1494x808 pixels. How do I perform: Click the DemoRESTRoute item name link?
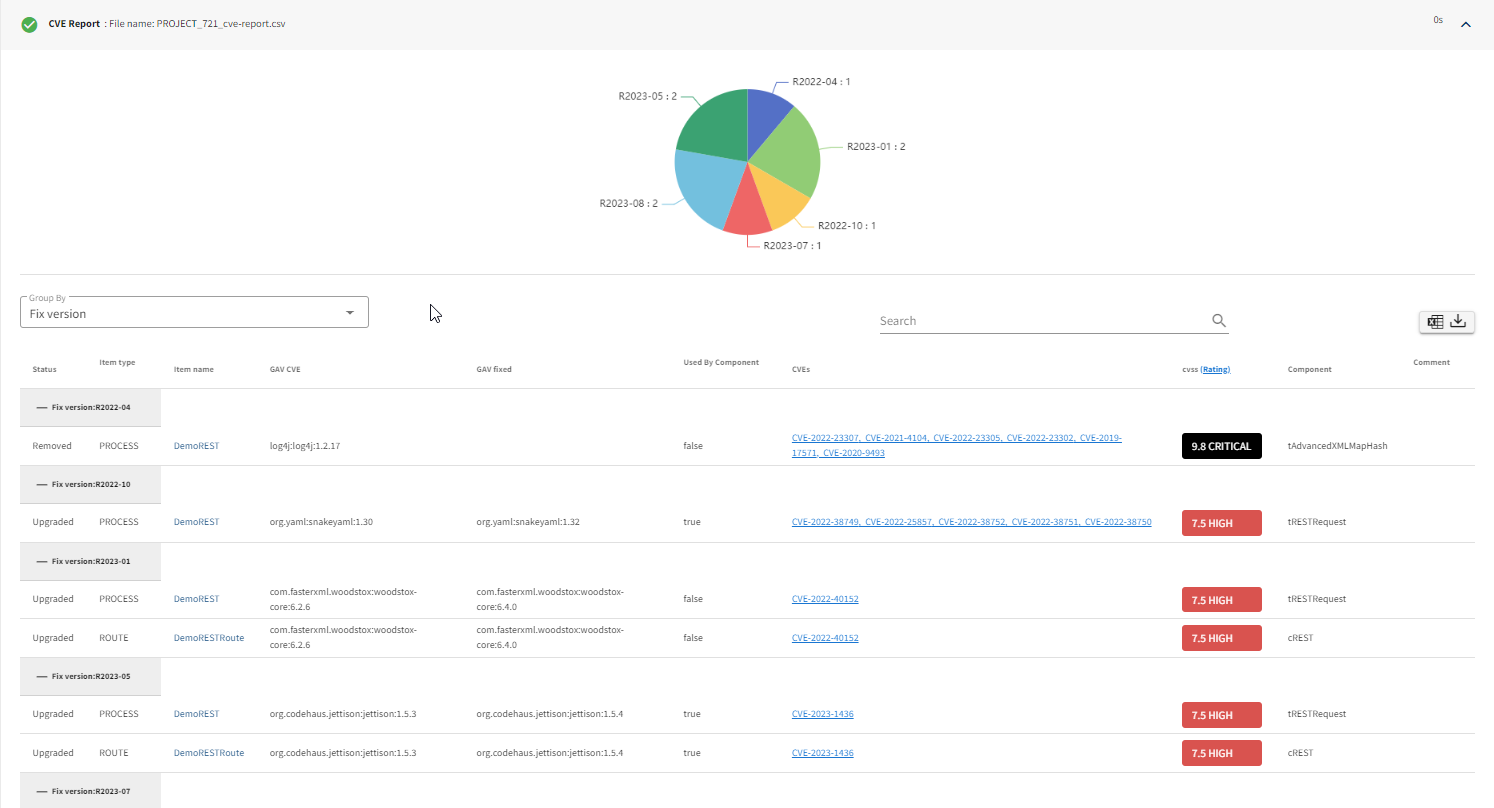tap(209, 637)
